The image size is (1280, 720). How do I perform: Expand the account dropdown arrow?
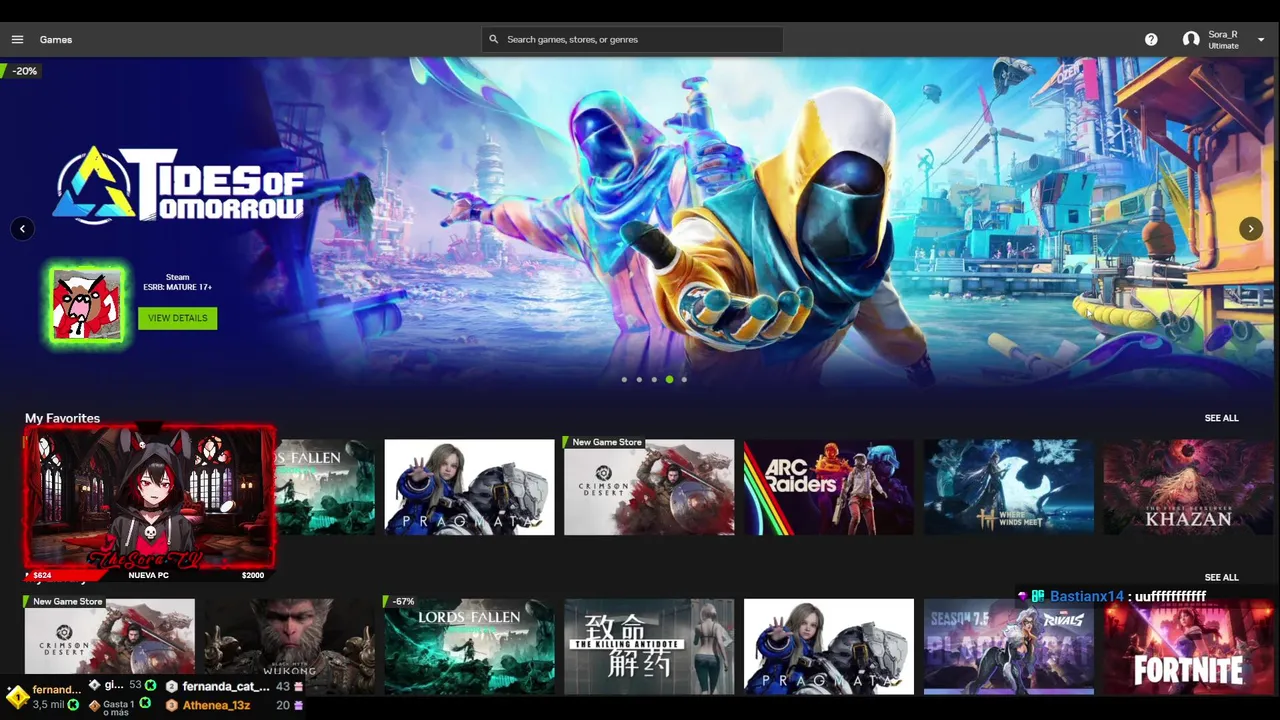1260,40
